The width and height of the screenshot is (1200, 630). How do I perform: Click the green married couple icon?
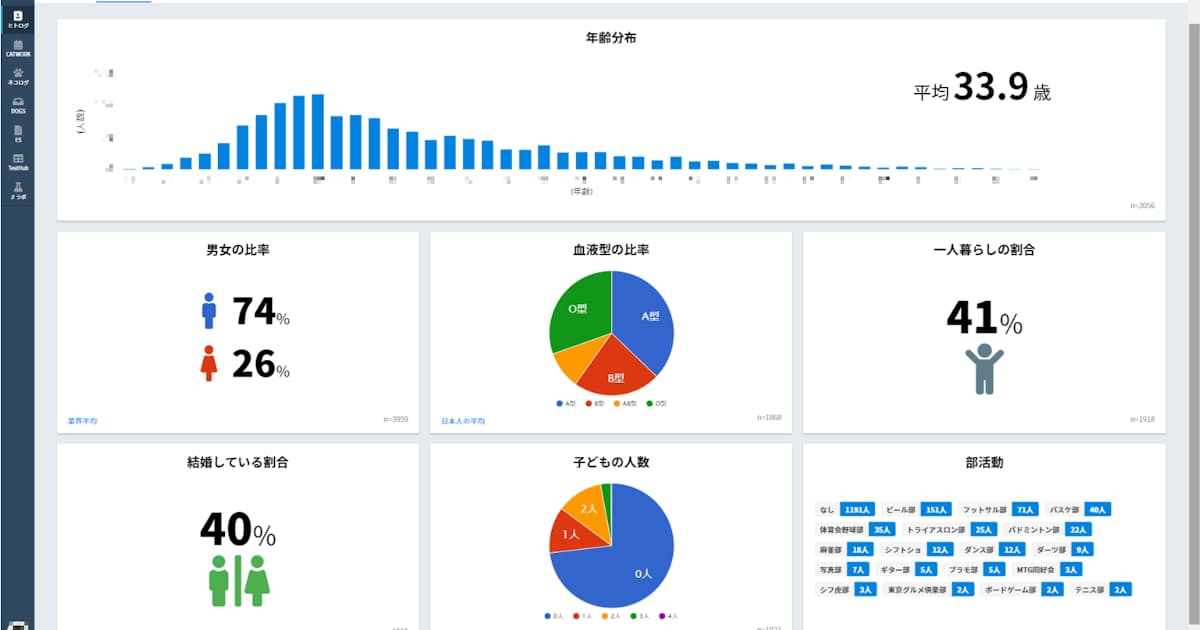pos(238,581)
